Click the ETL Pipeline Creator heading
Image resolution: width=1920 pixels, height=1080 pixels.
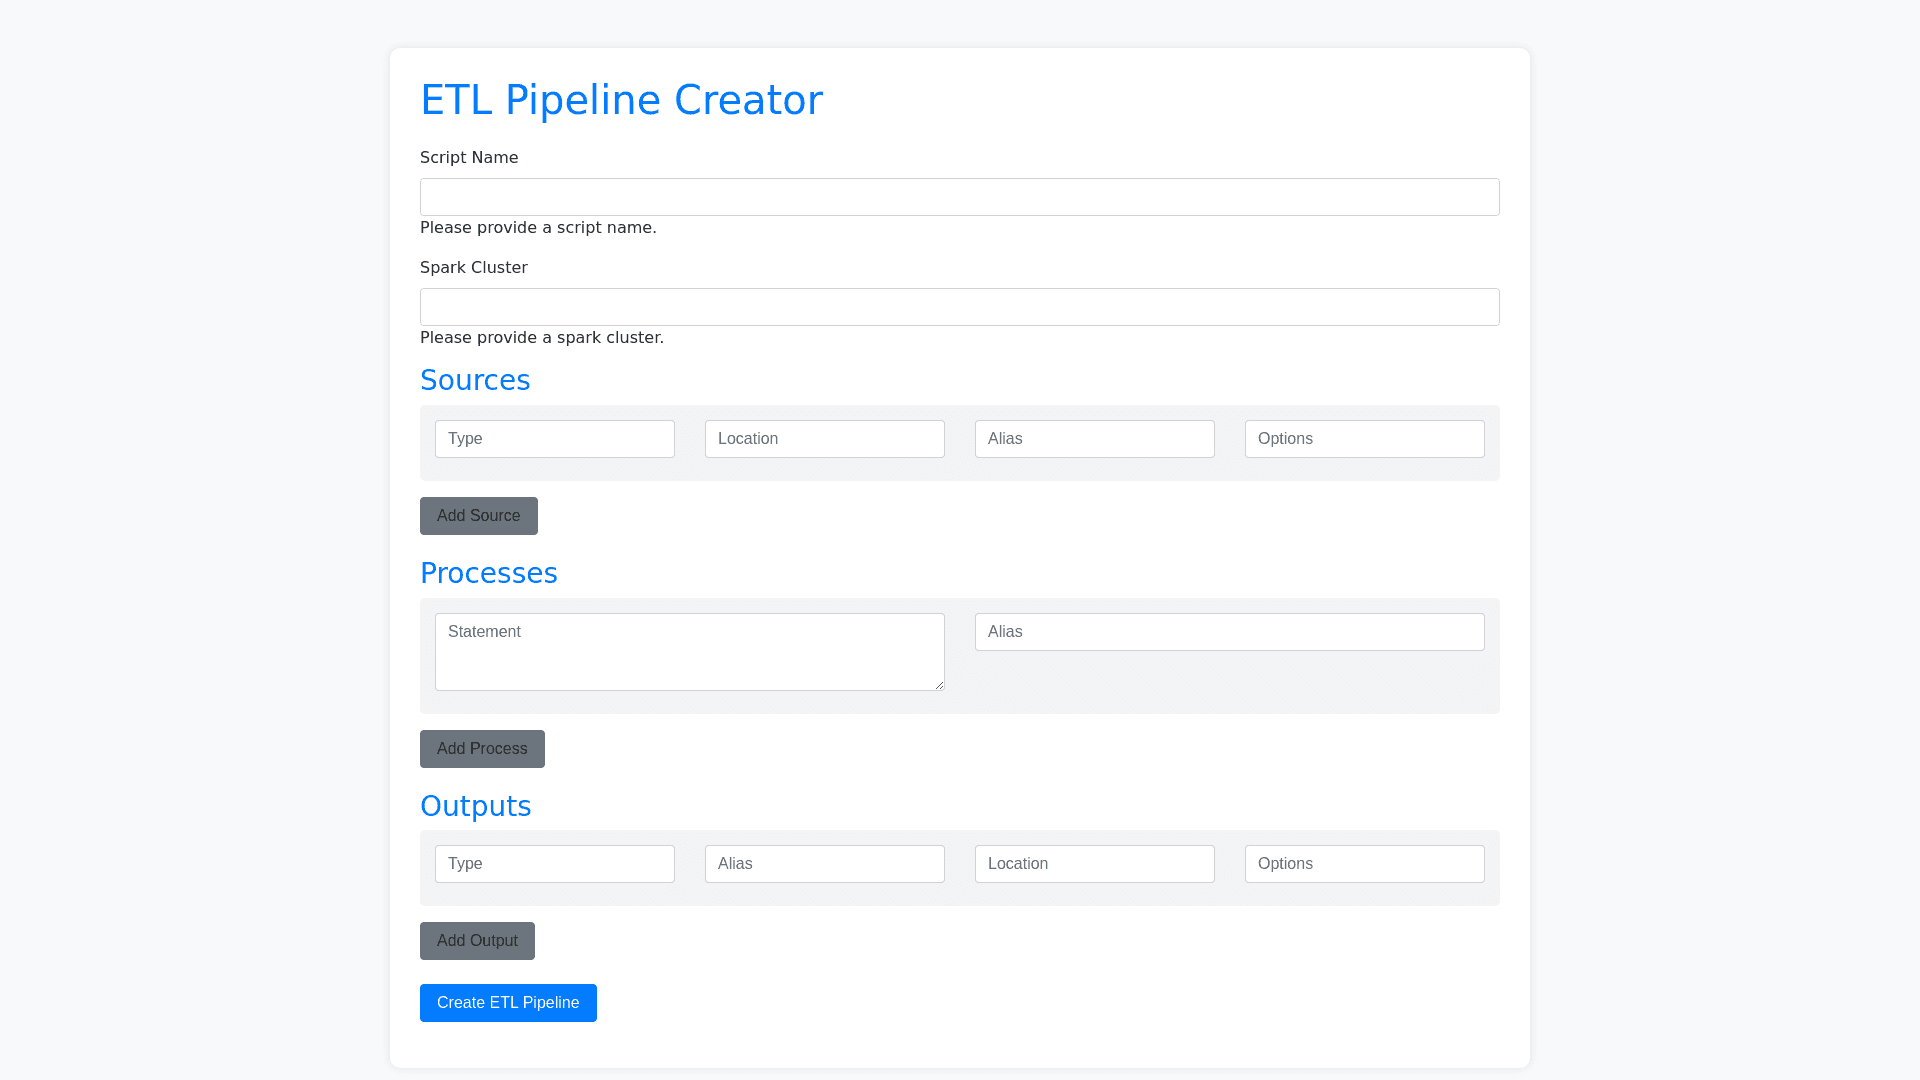pos(621,100)
